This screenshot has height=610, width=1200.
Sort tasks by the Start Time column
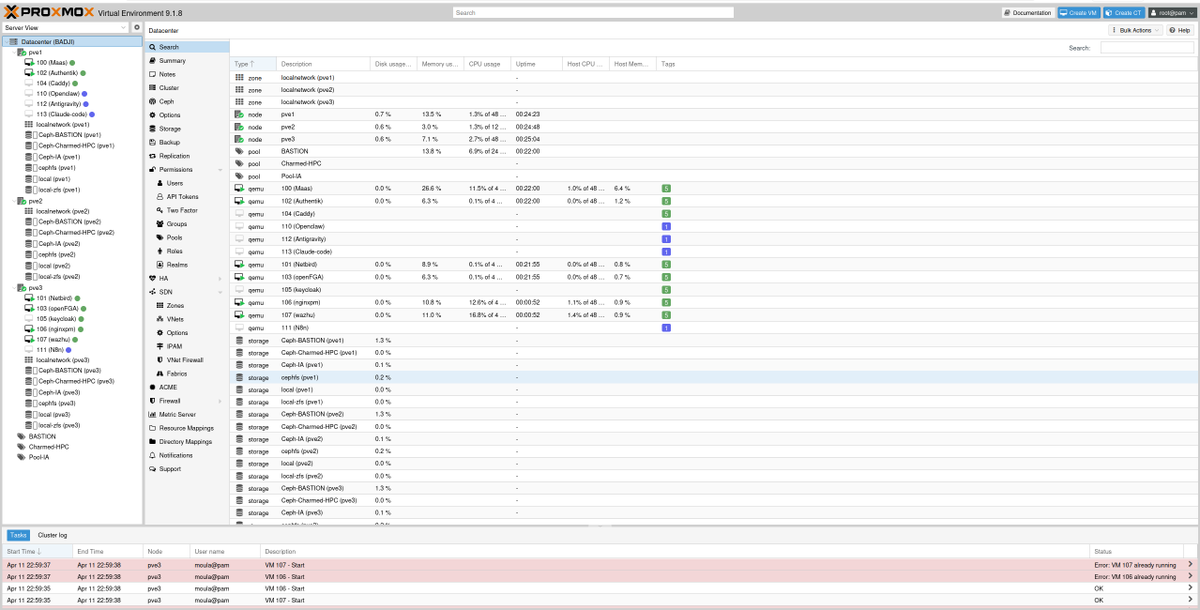click(x=37, y=551)
